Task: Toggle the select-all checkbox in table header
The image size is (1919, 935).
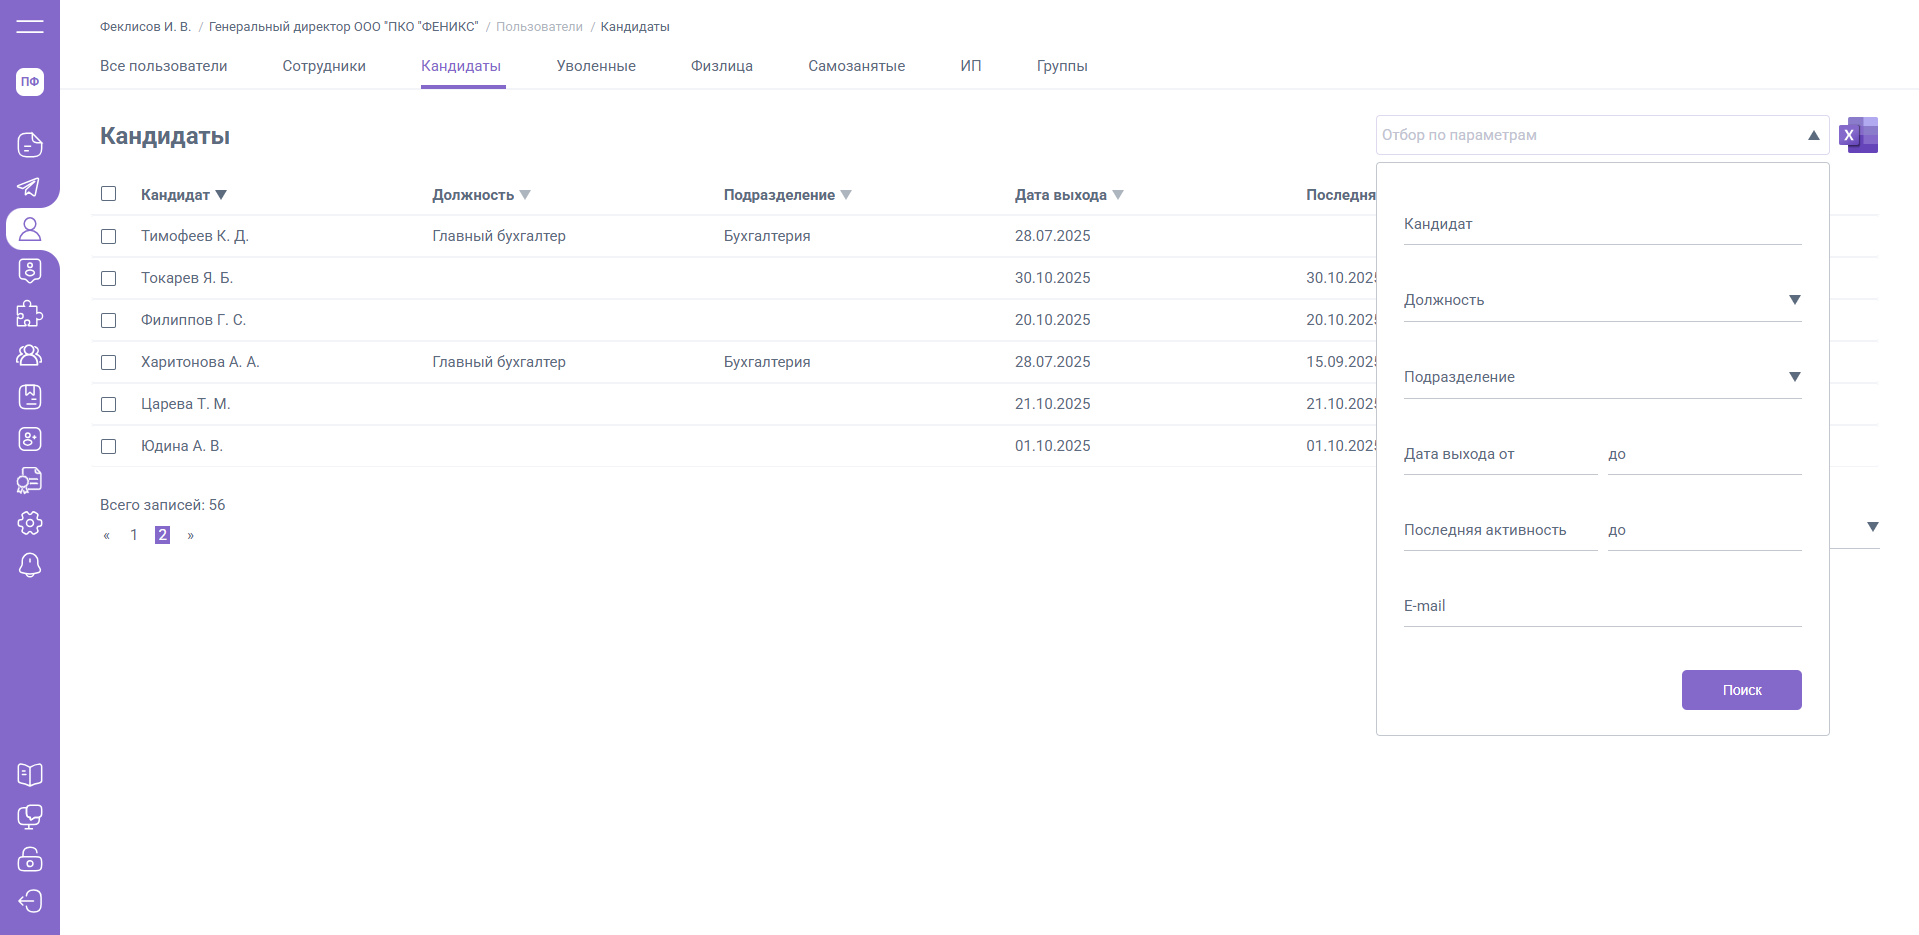Action: point(109,194)
